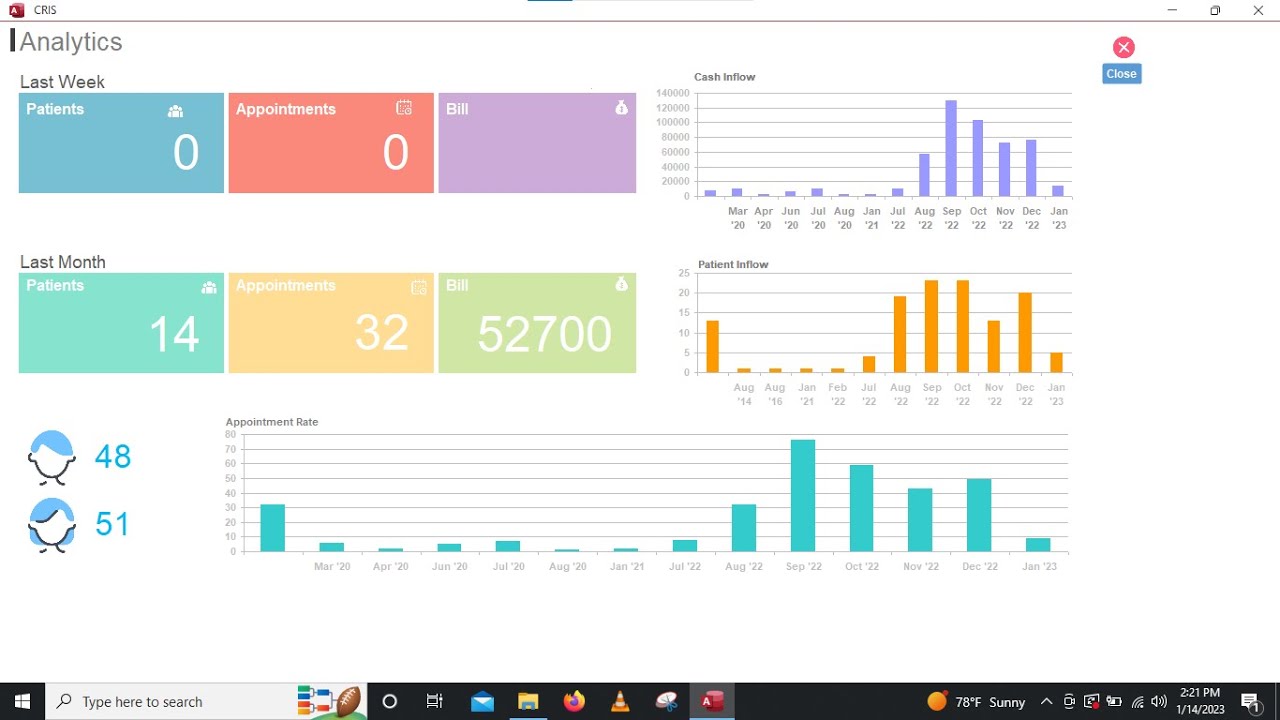Click the money bag icon in Last Week Bill card
This screenshot has width=1280, height=720.
point(621,107)
